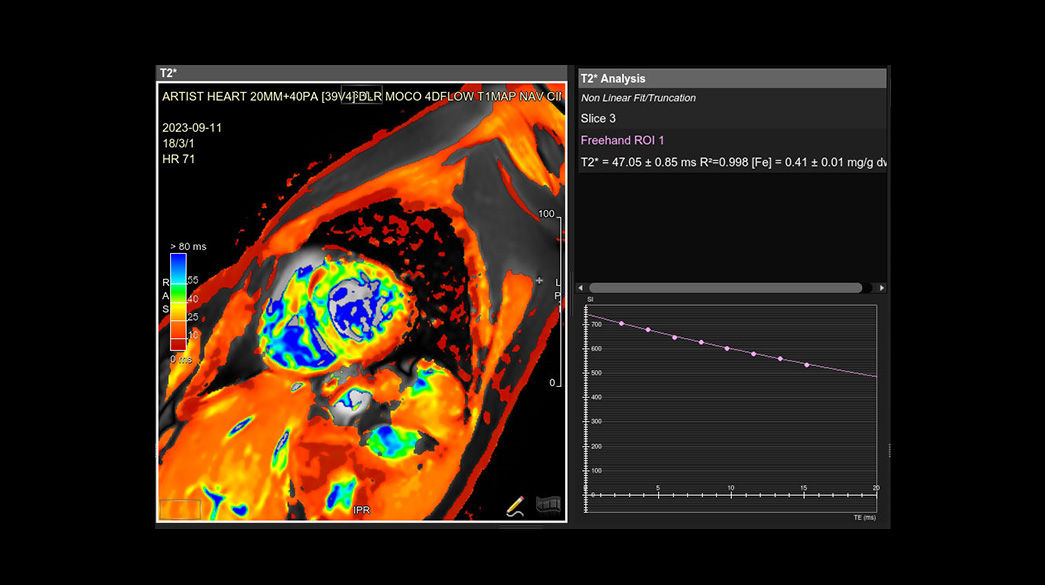The image size is (1045, 585).
Task: Click the left slice navigation arrow
Action: [x=580, y=287]
